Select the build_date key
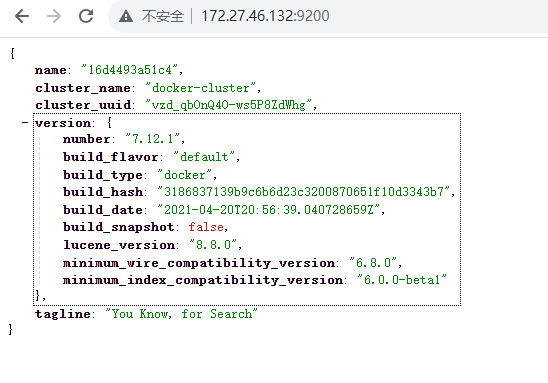548x383 pixels. click(x=103, y=210)
